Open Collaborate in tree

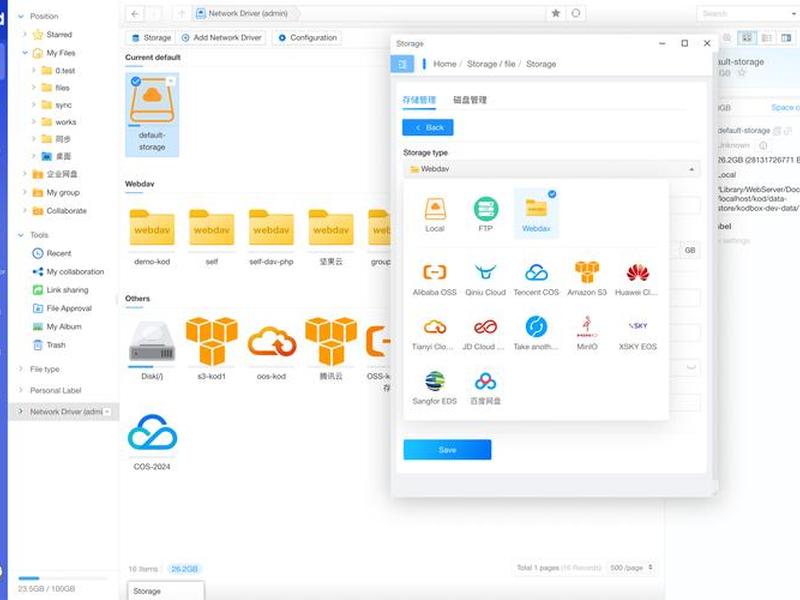click(60, 211)
